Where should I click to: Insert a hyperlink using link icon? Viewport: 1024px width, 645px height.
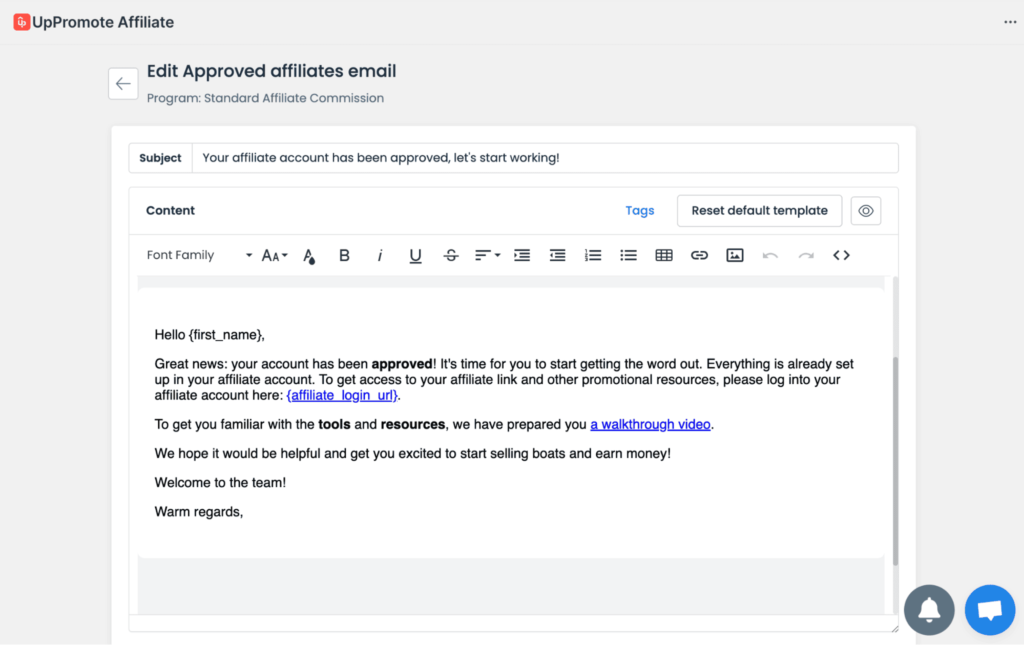point(699,255)
